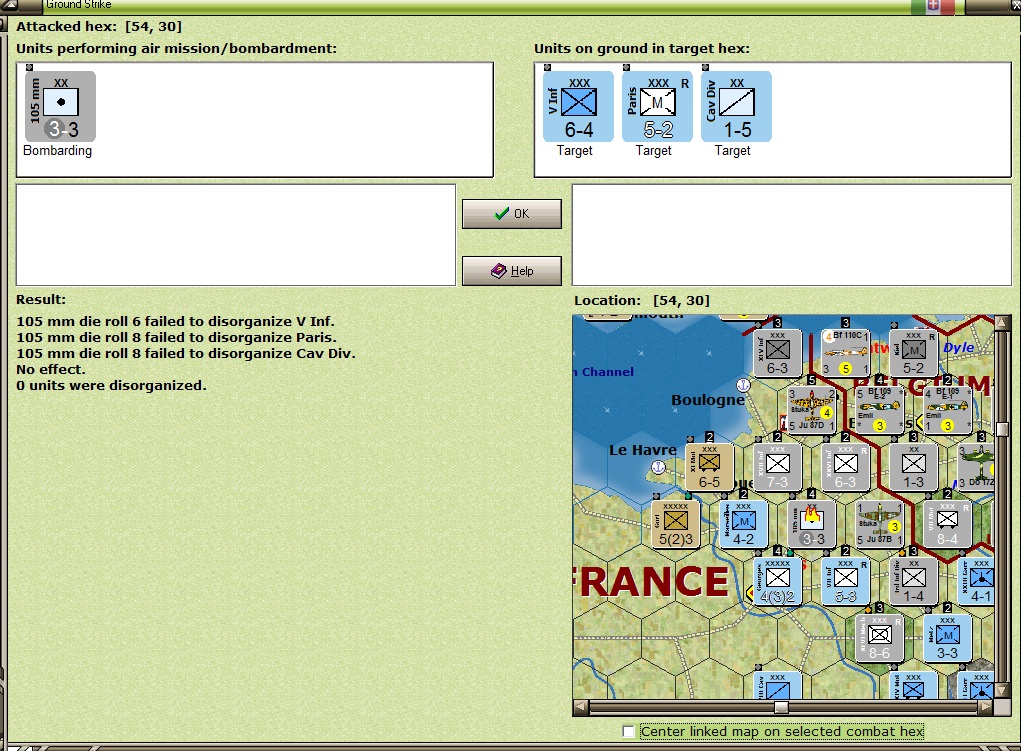Click result line about V Inf
The height and width of the screenshot is (751, 1021).
pos(175,321)
